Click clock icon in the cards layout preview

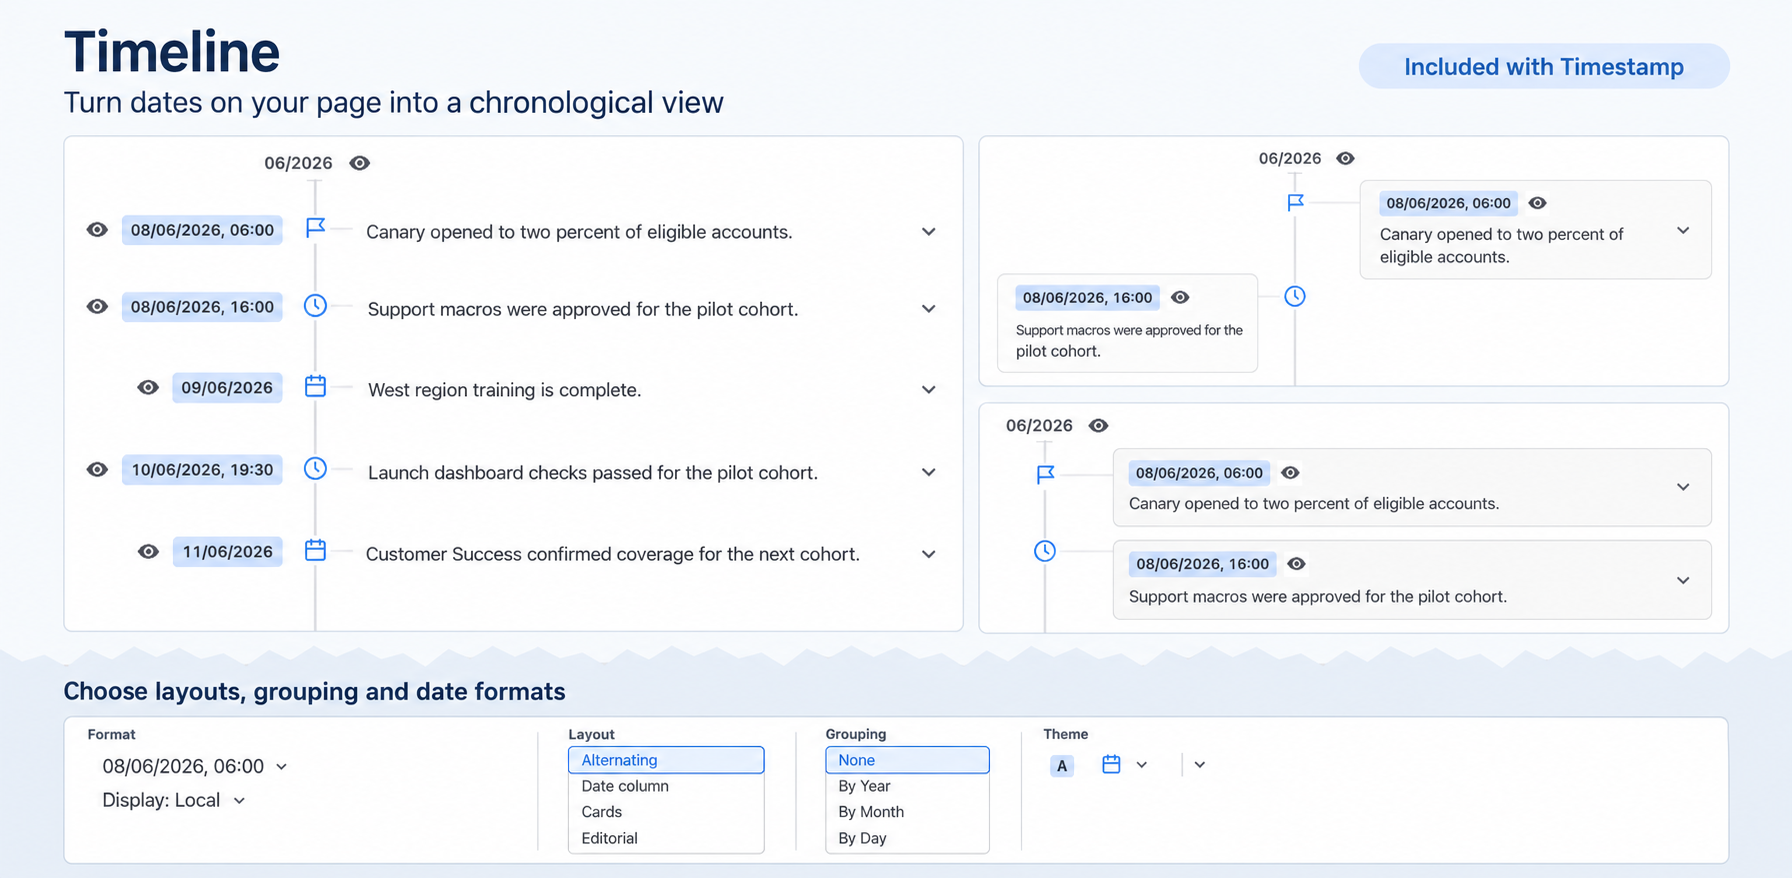point(1045,551)
